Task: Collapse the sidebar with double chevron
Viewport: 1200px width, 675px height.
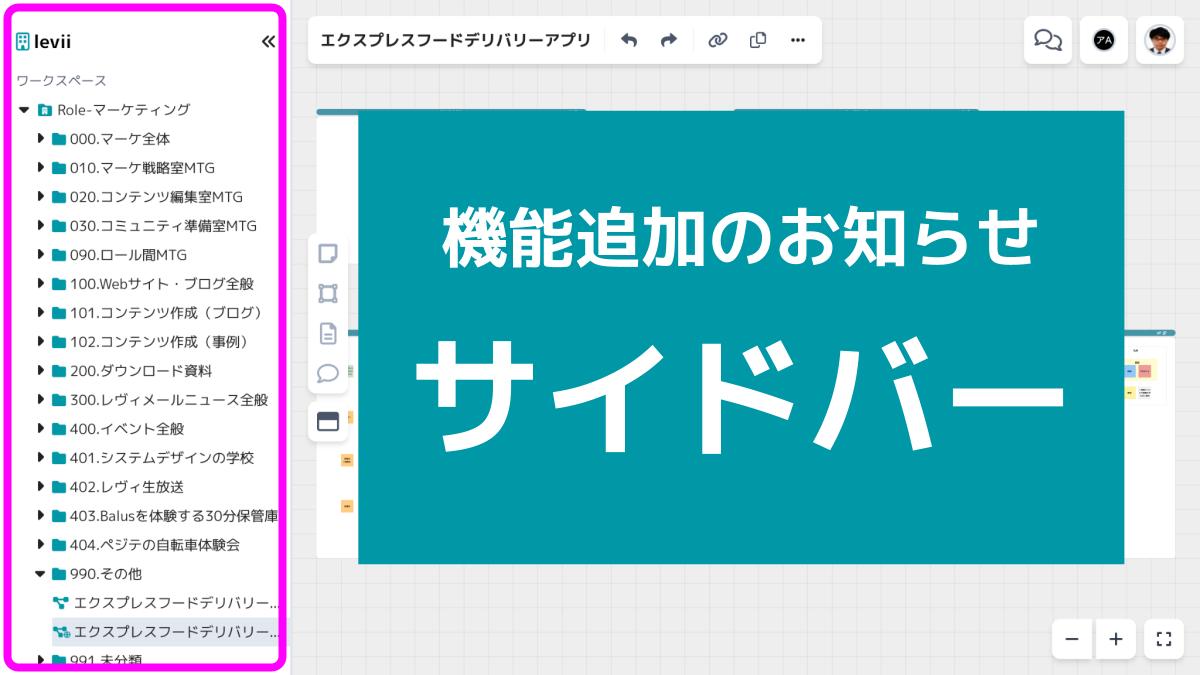Action: (x=268, y=42)
